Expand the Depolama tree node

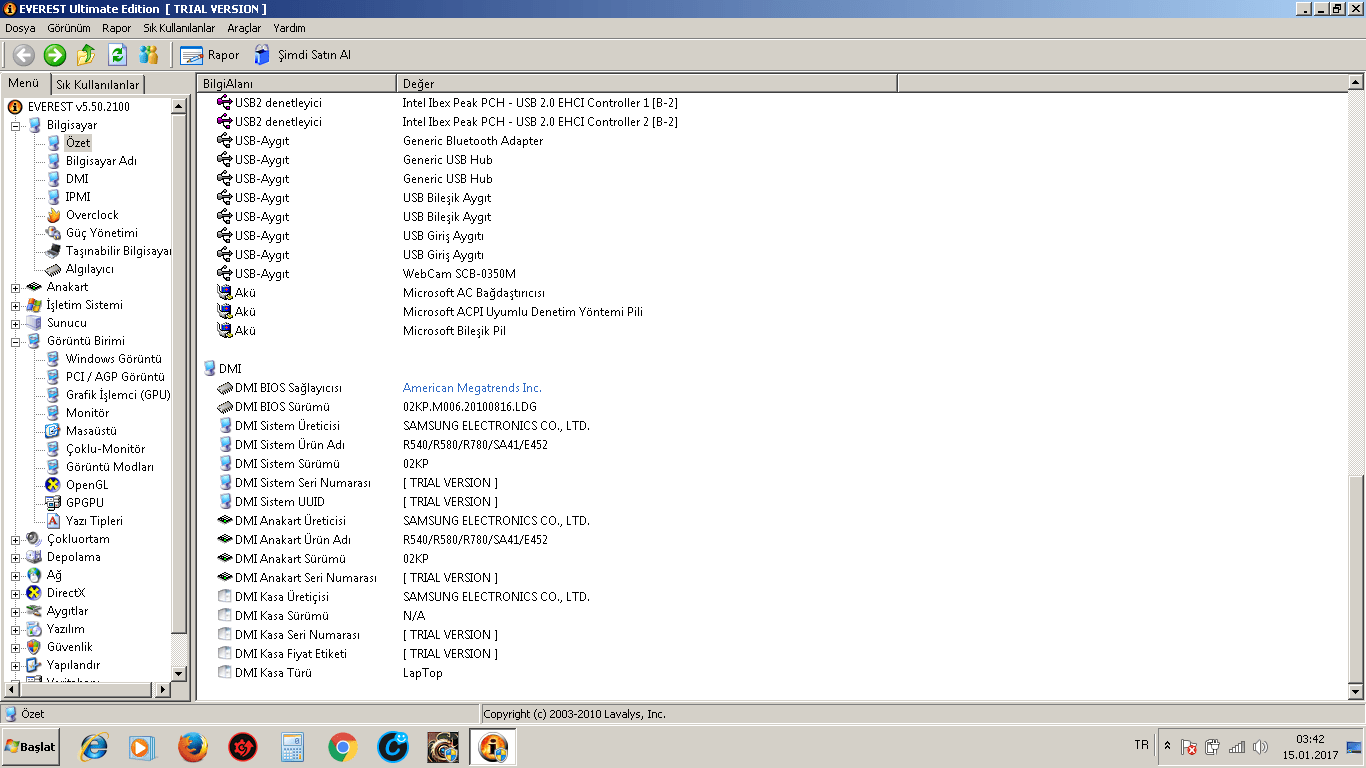[16, 558]
